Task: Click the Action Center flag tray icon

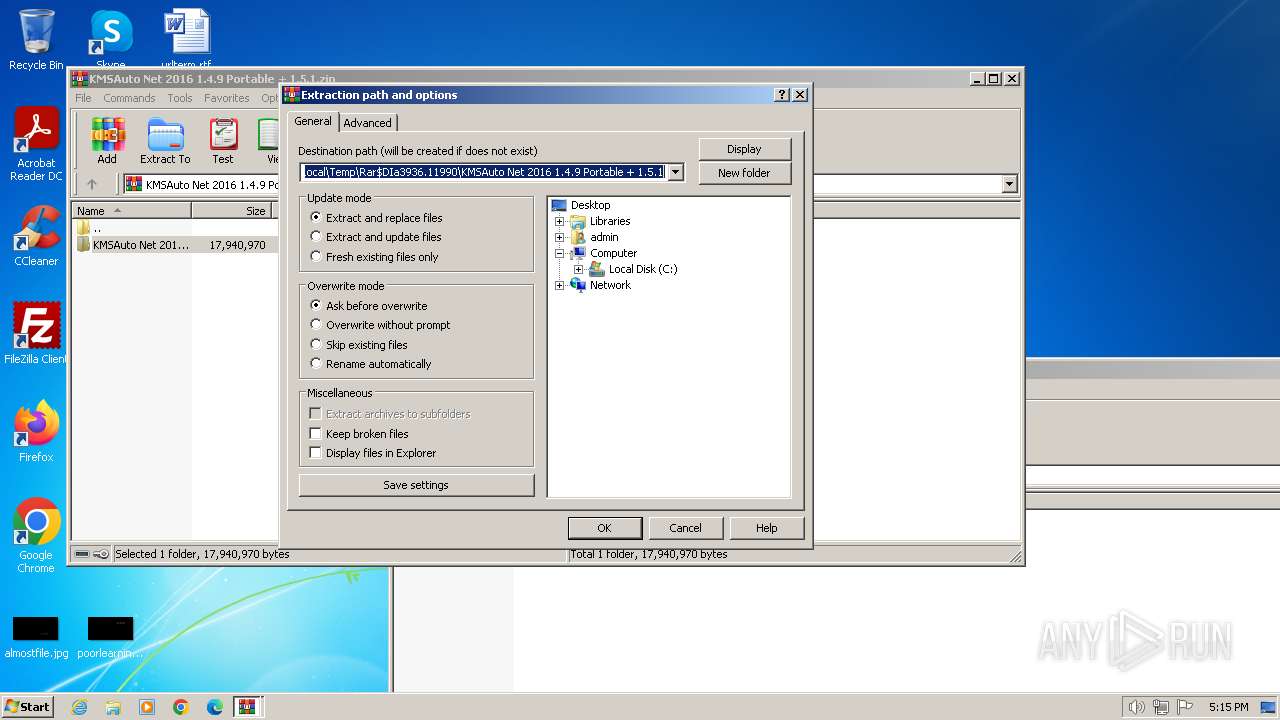Action: (x=1184, y=707)
